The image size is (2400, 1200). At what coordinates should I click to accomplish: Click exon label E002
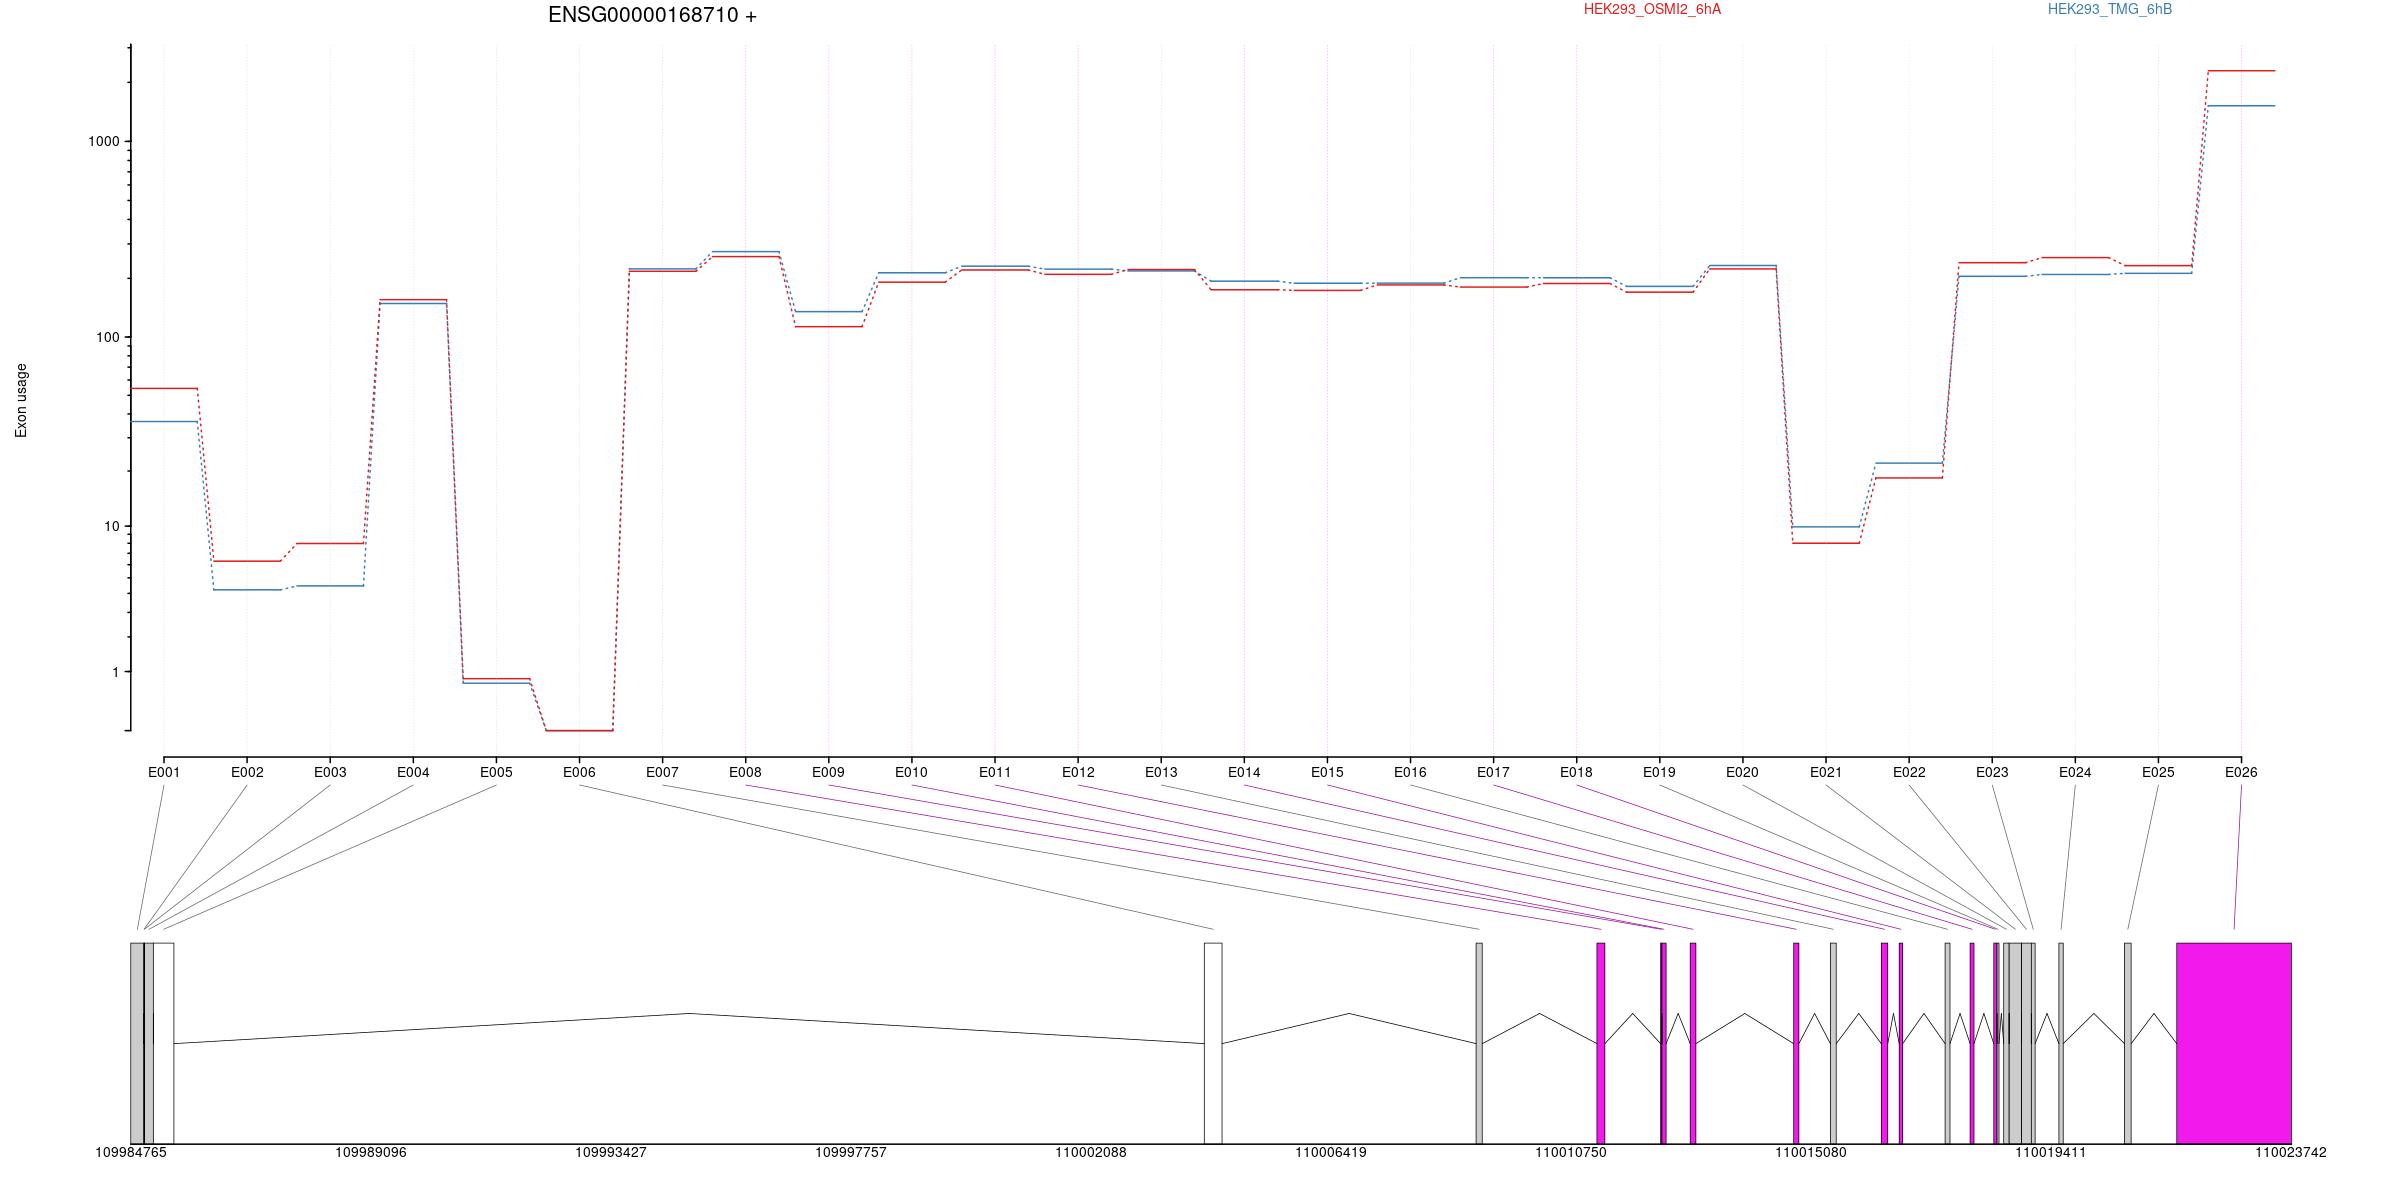click(247, 772)
